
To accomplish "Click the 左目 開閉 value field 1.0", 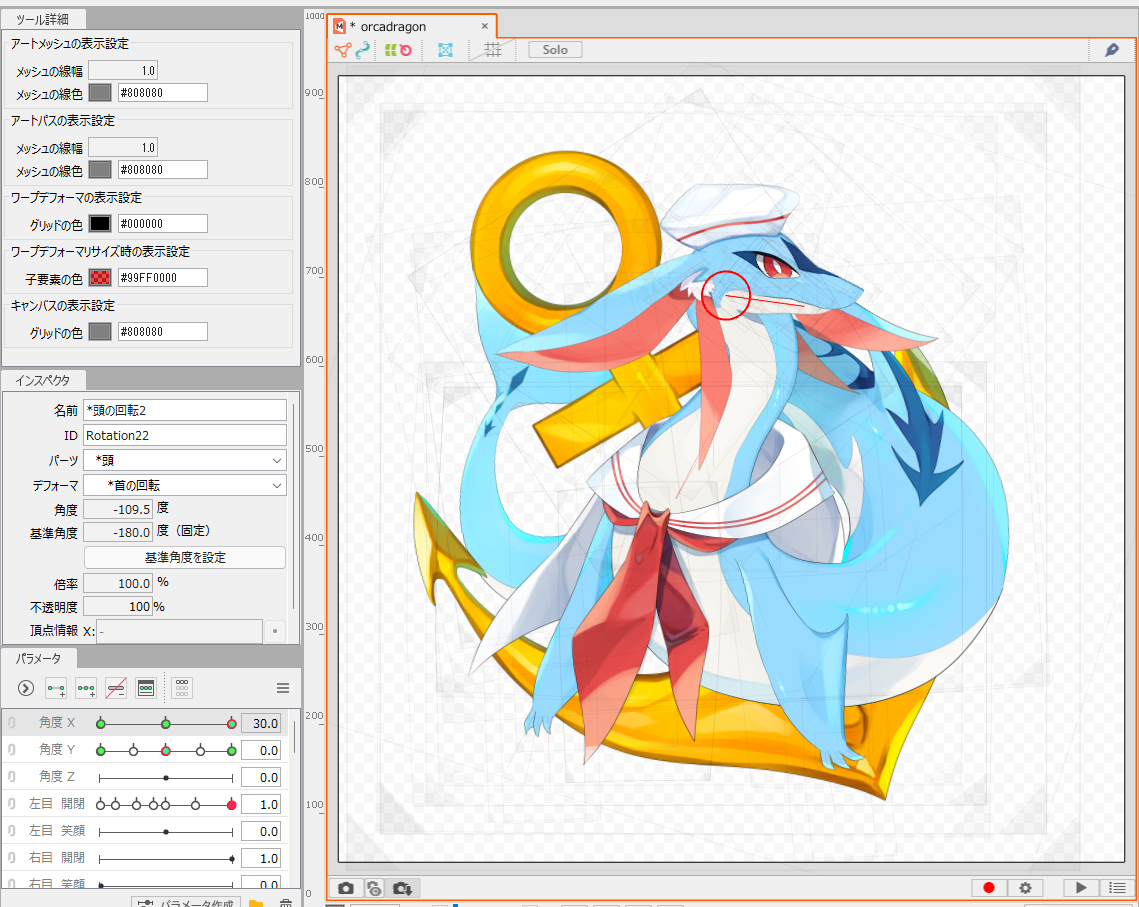I will [260, 805].
